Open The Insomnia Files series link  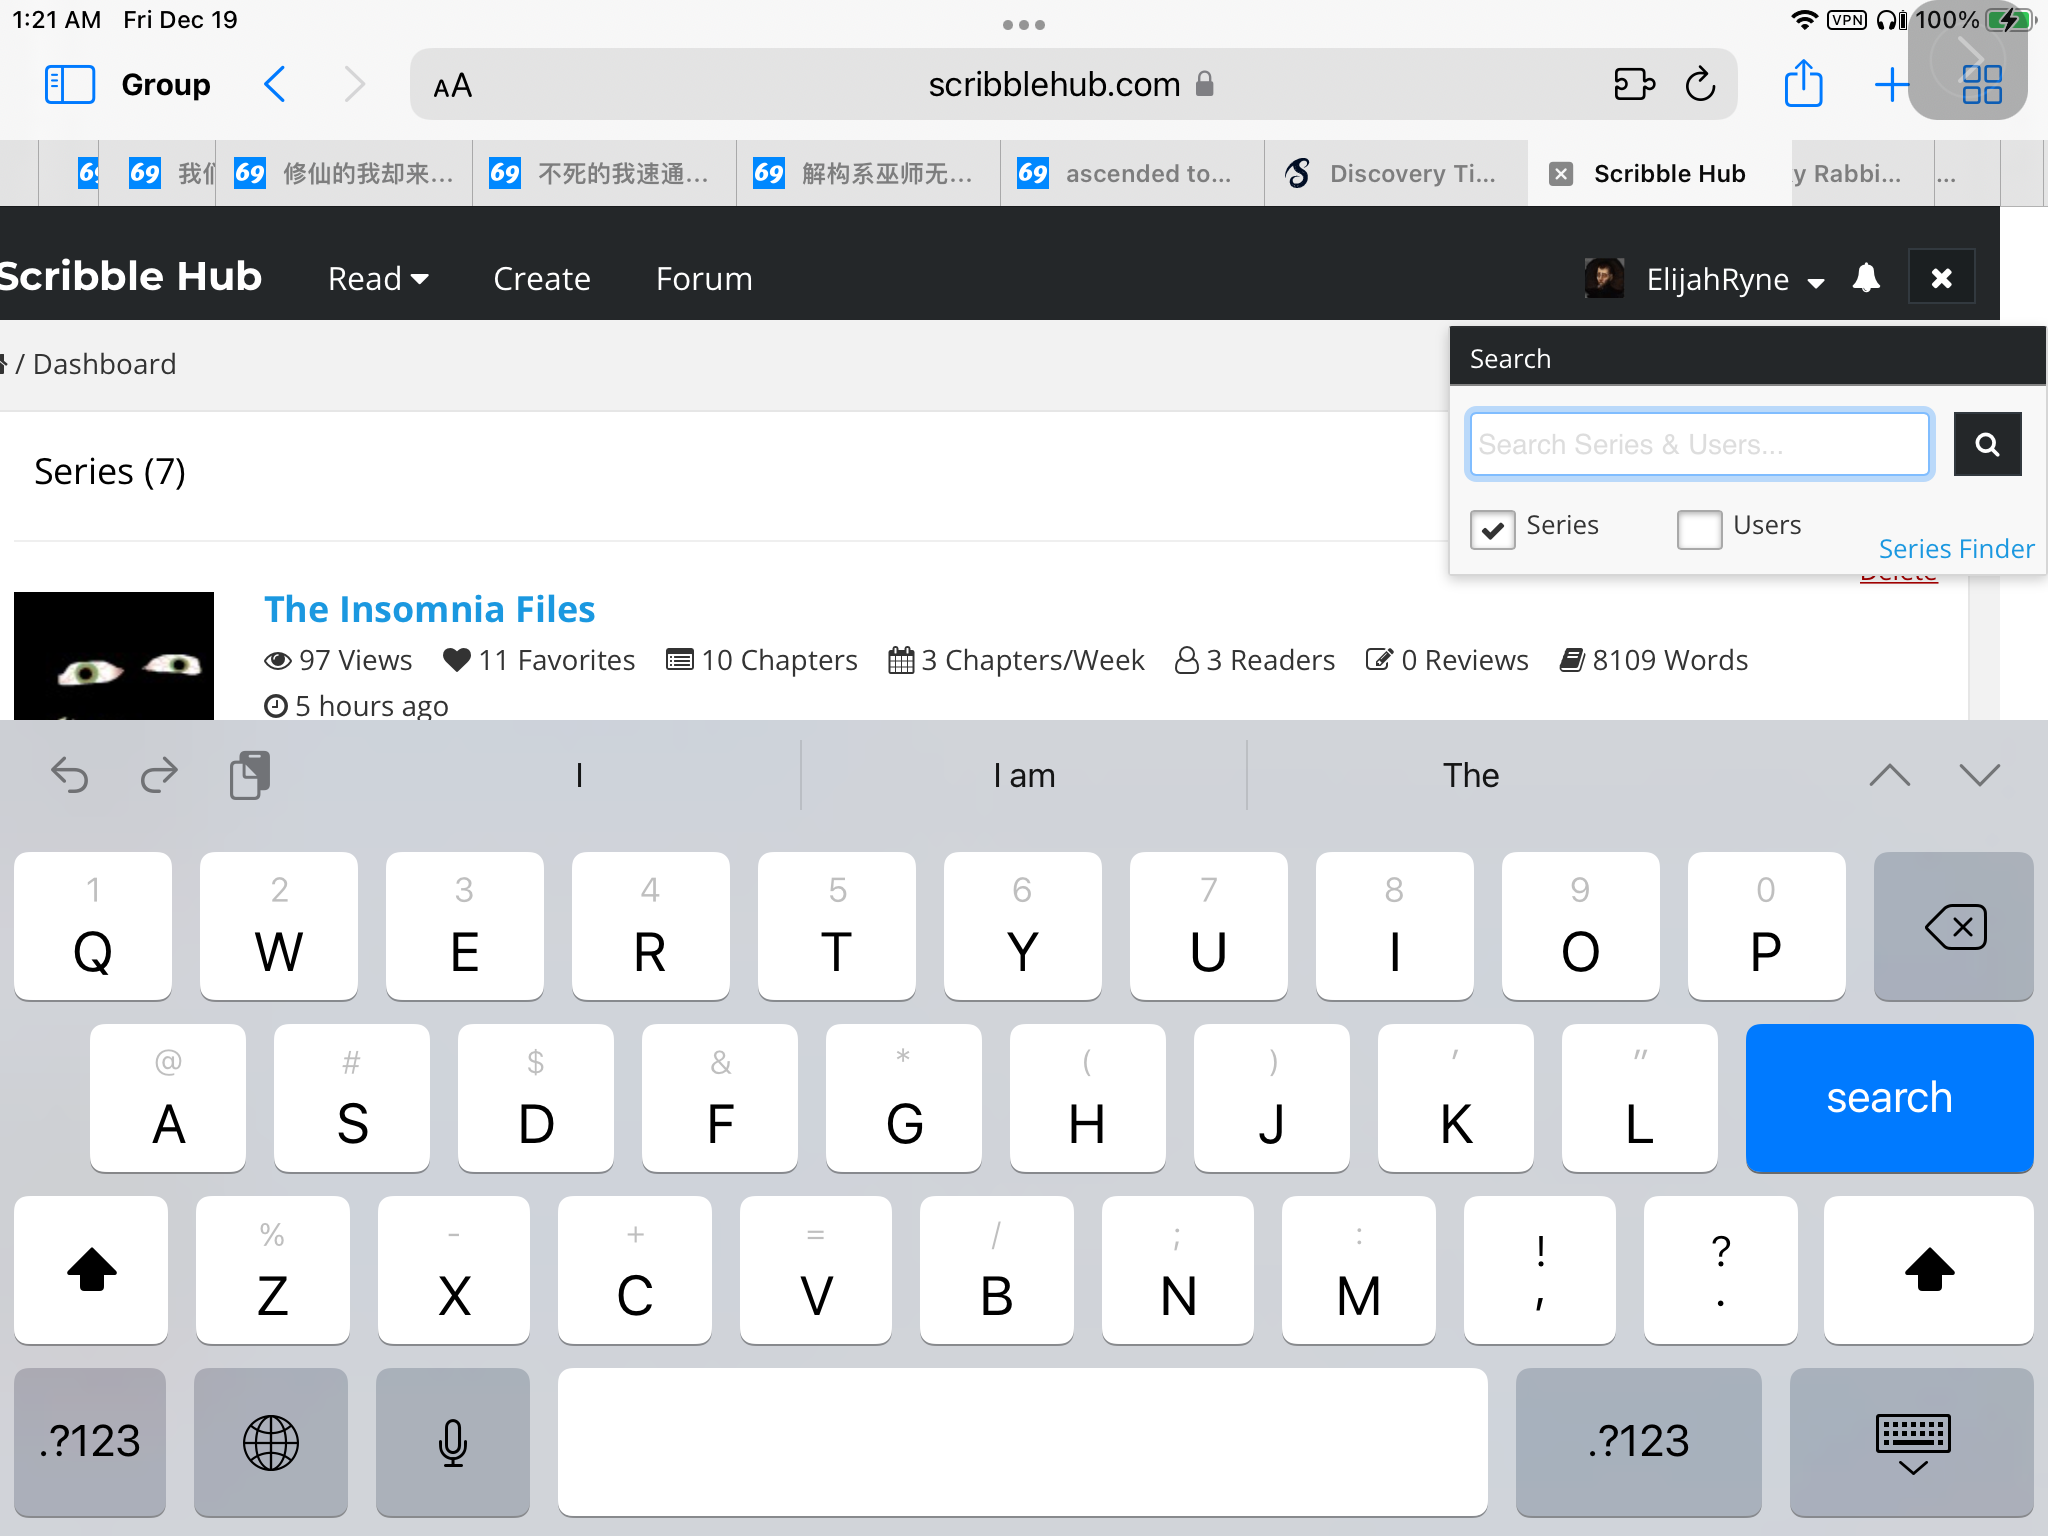coord(429,609)
